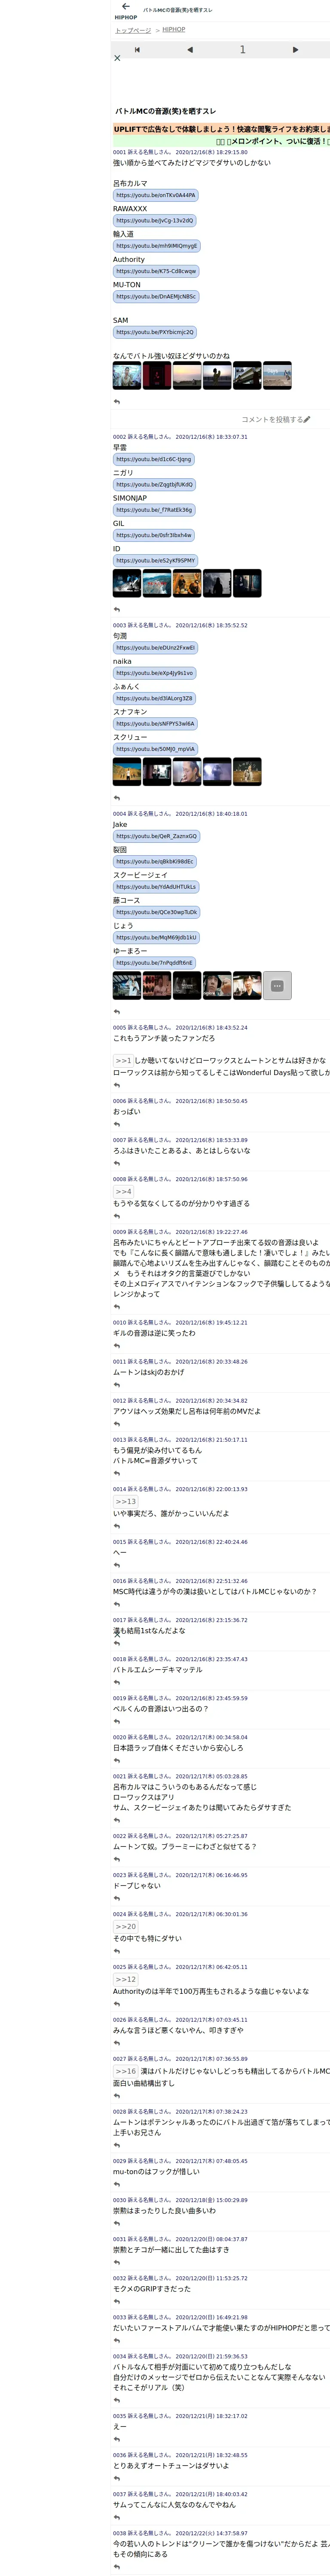Open the HIPHOP breadcrumb link
330x2576 pixels.
tap(174, 30)
